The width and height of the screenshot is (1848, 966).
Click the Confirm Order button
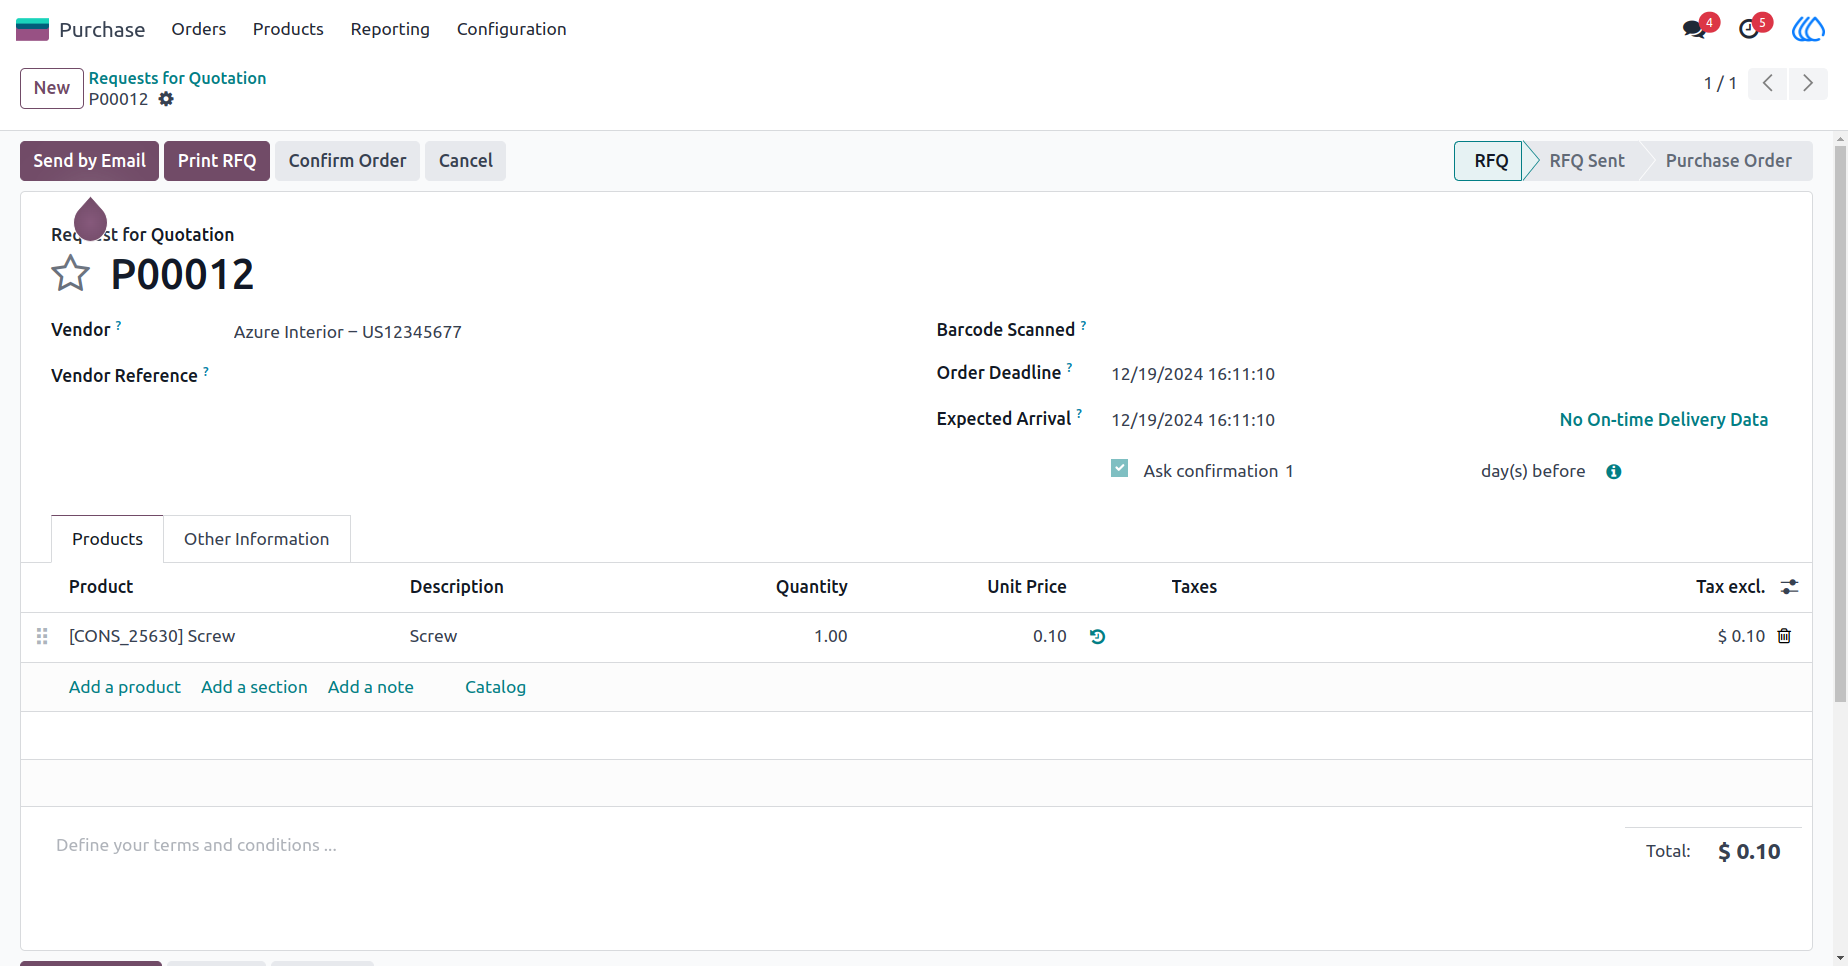point(347,161)
